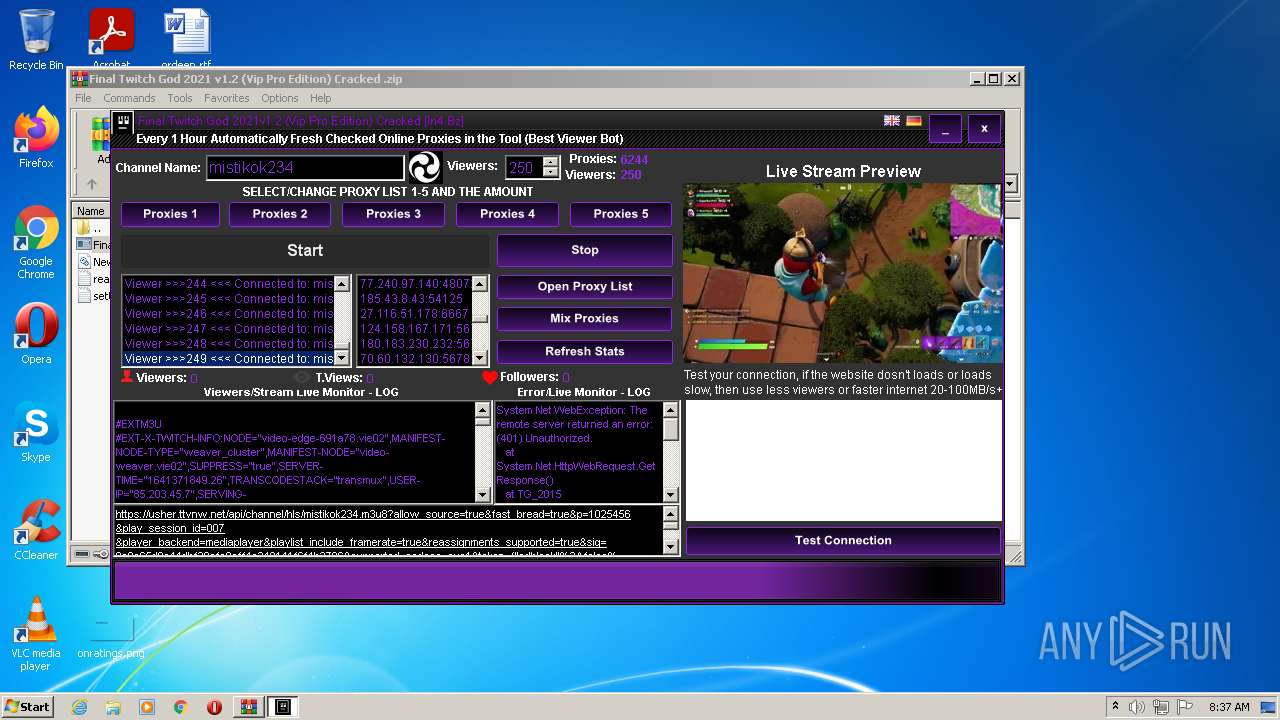This screenshot has width=1280, height=720.
Task: Click Test Connection button
Action: (x=843, y=540)
